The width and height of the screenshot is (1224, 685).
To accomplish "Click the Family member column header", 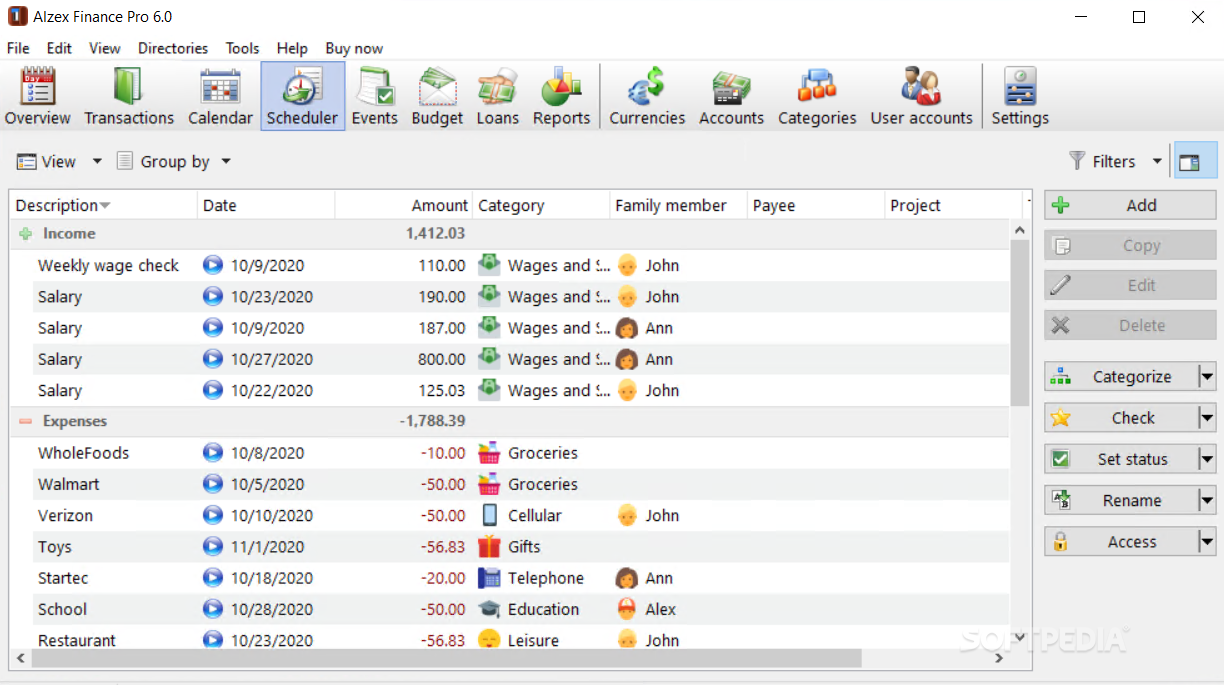I will 679,205.
